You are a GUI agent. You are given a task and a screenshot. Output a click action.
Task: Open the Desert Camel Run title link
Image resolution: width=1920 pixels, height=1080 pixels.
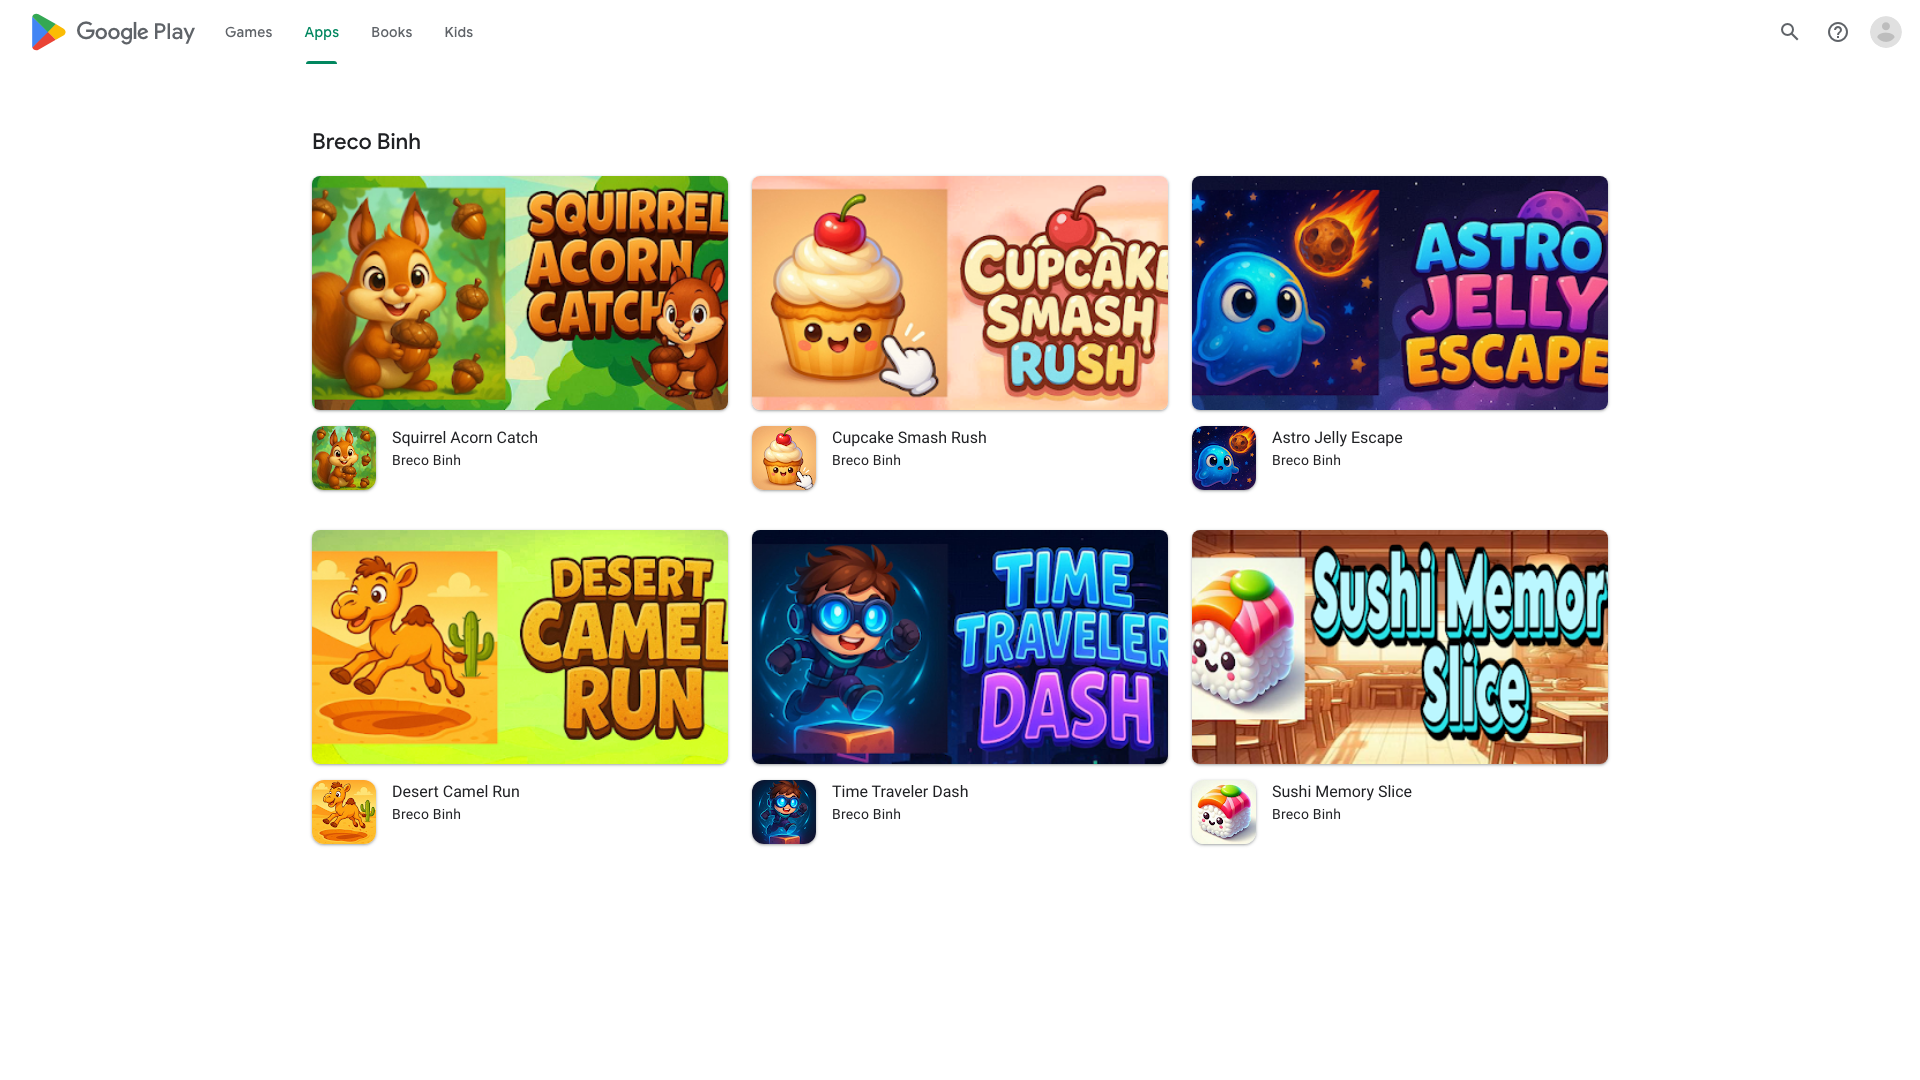pyautogui.click(x=456, y=792)
